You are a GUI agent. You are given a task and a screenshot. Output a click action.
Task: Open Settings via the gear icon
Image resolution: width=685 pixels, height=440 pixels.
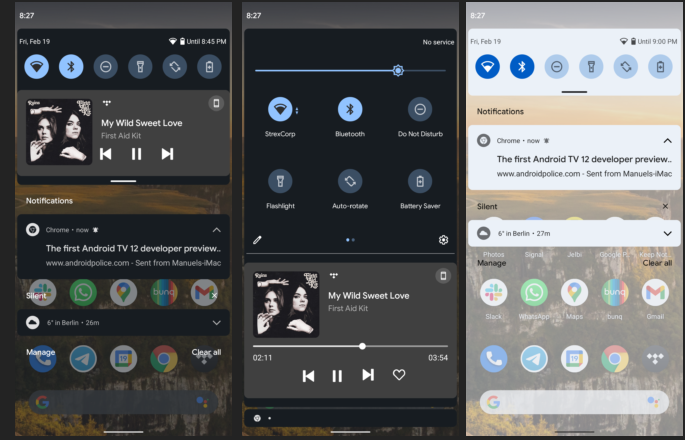pos(443,240)
